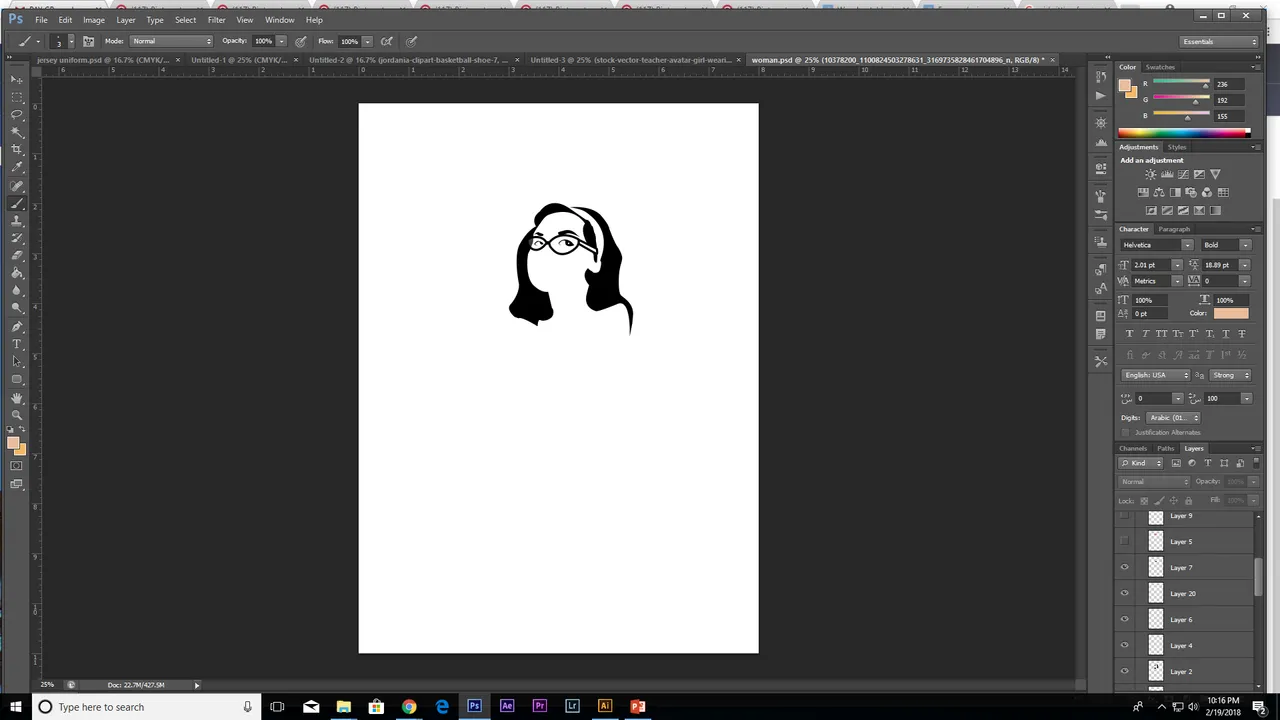The image size is (1280, 720).
Task: Select the Eyedropper tool
Action: tap(17, 168)
